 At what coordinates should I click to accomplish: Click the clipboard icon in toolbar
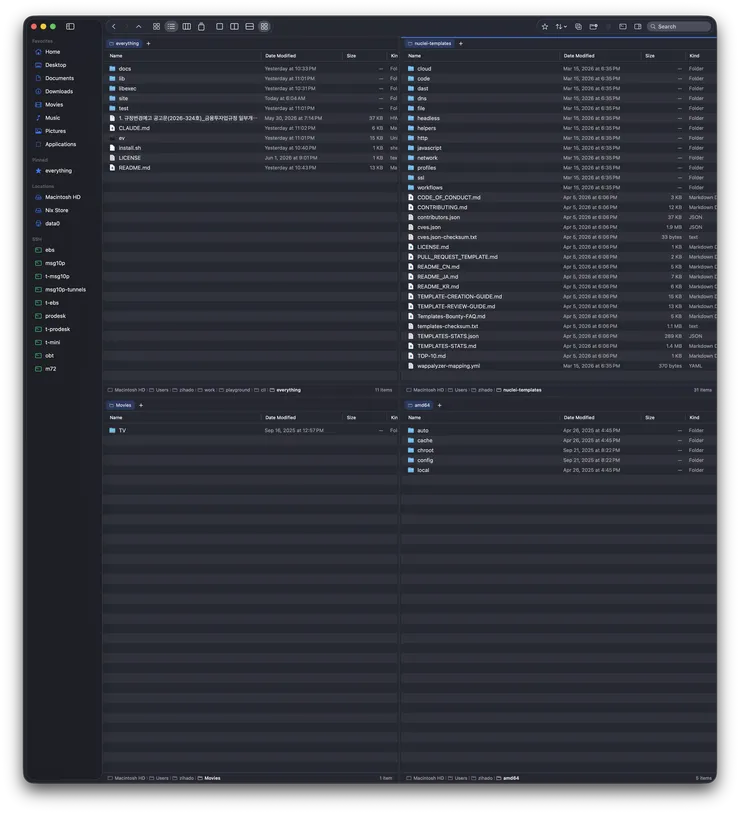tap(201, 26)
